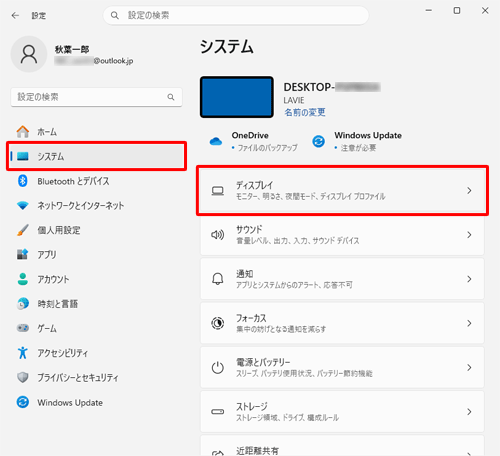500x456 pixels.
Task: Expand 電源とバッテリー with its chevron arrow
Action: (469, 368)
